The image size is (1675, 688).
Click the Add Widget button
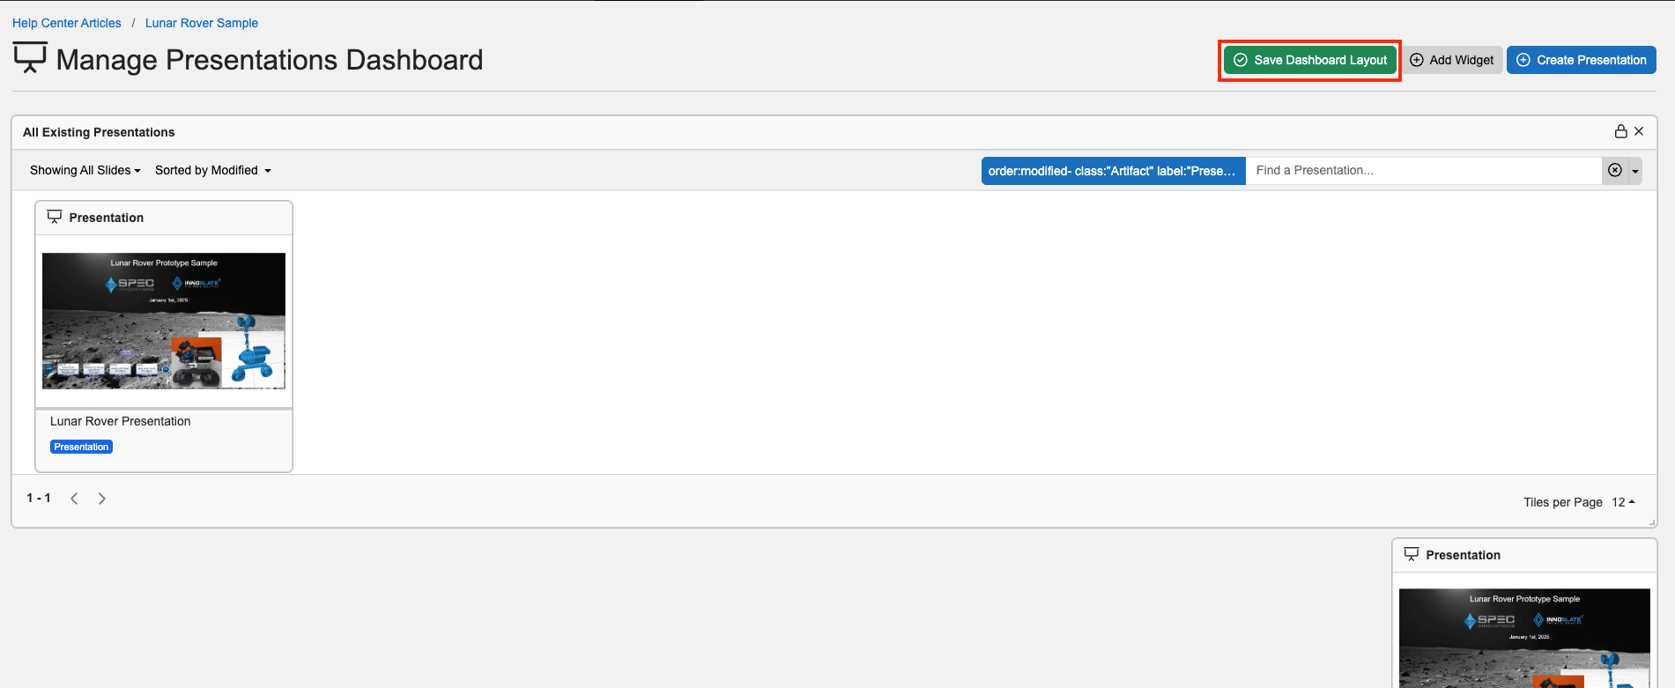(1452, 60)
